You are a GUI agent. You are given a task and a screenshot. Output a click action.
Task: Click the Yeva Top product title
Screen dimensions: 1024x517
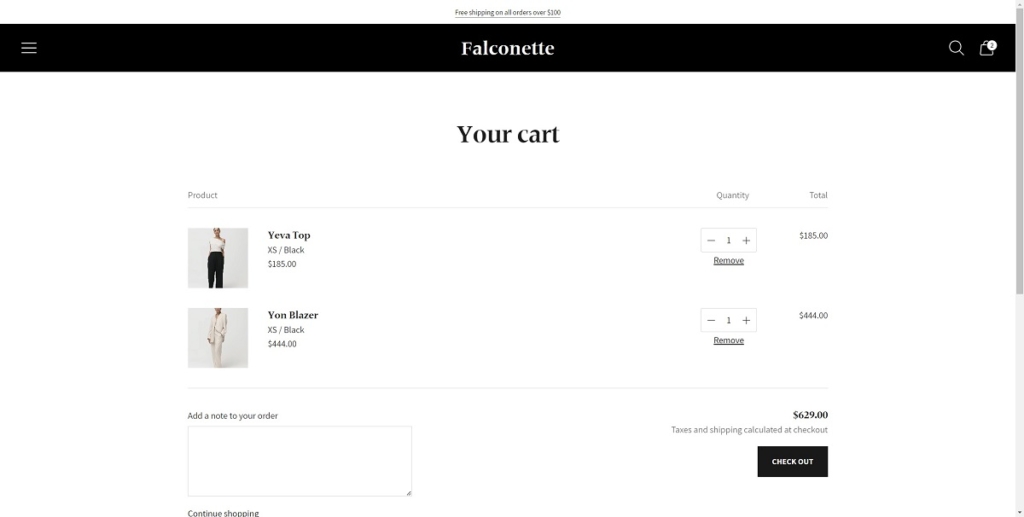pyautogui.click(x=289, y=235)
